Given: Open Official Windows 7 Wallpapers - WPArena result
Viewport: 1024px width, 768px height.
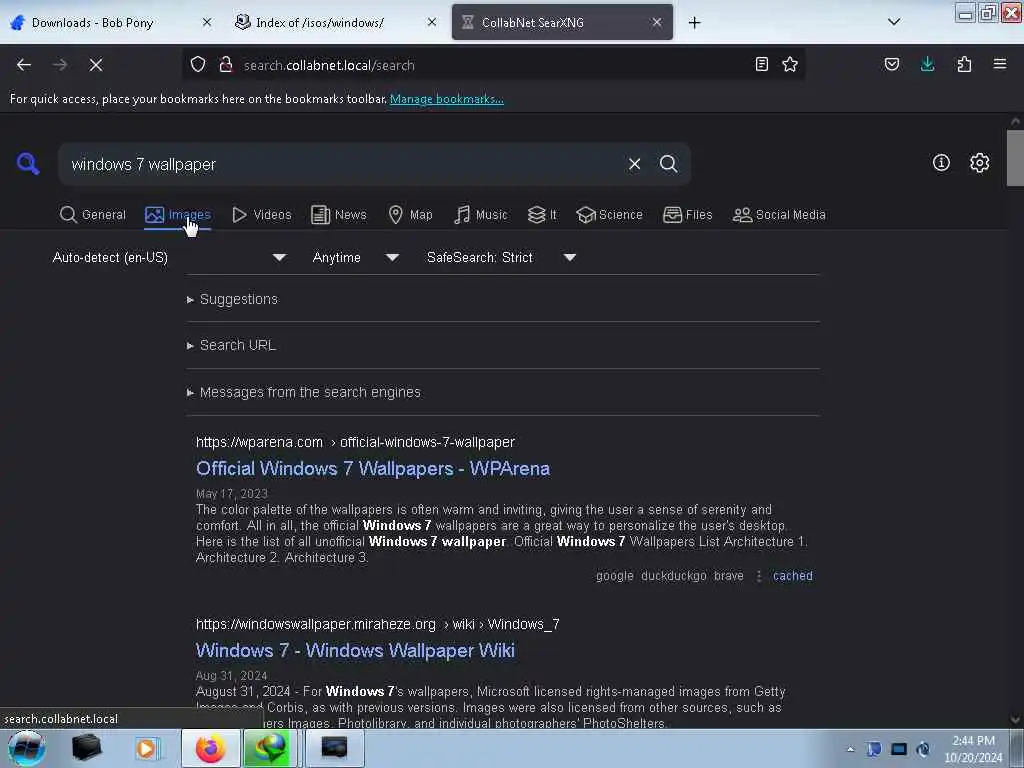Looking at the screenshot, I should coord(373,468).
